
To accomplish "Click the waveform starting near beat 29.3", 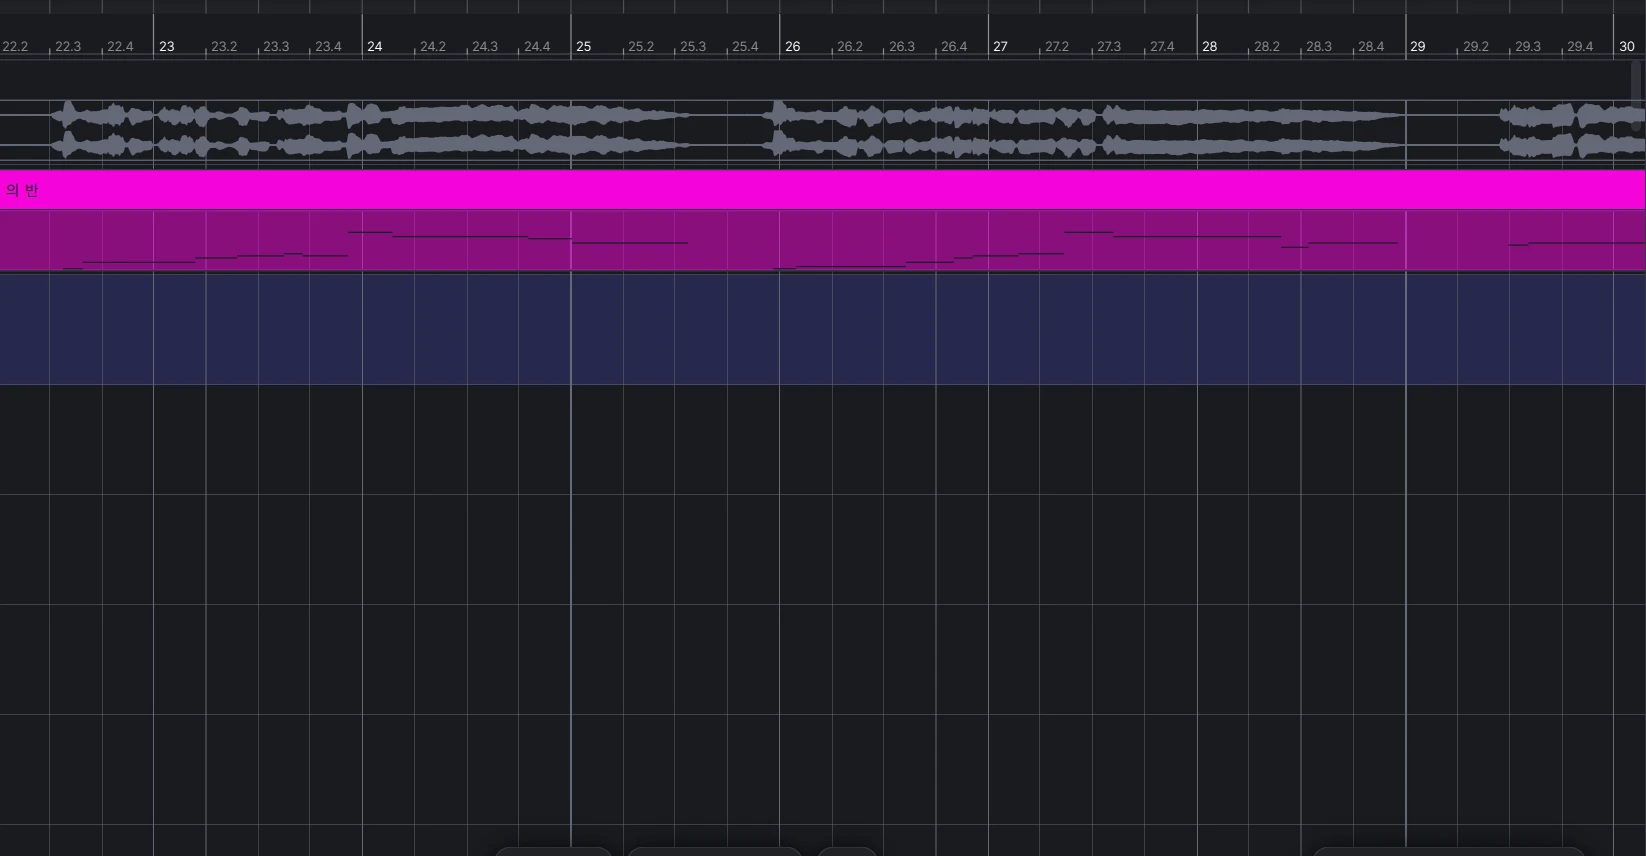I will pyautogui.click(x=1572, y=131).
